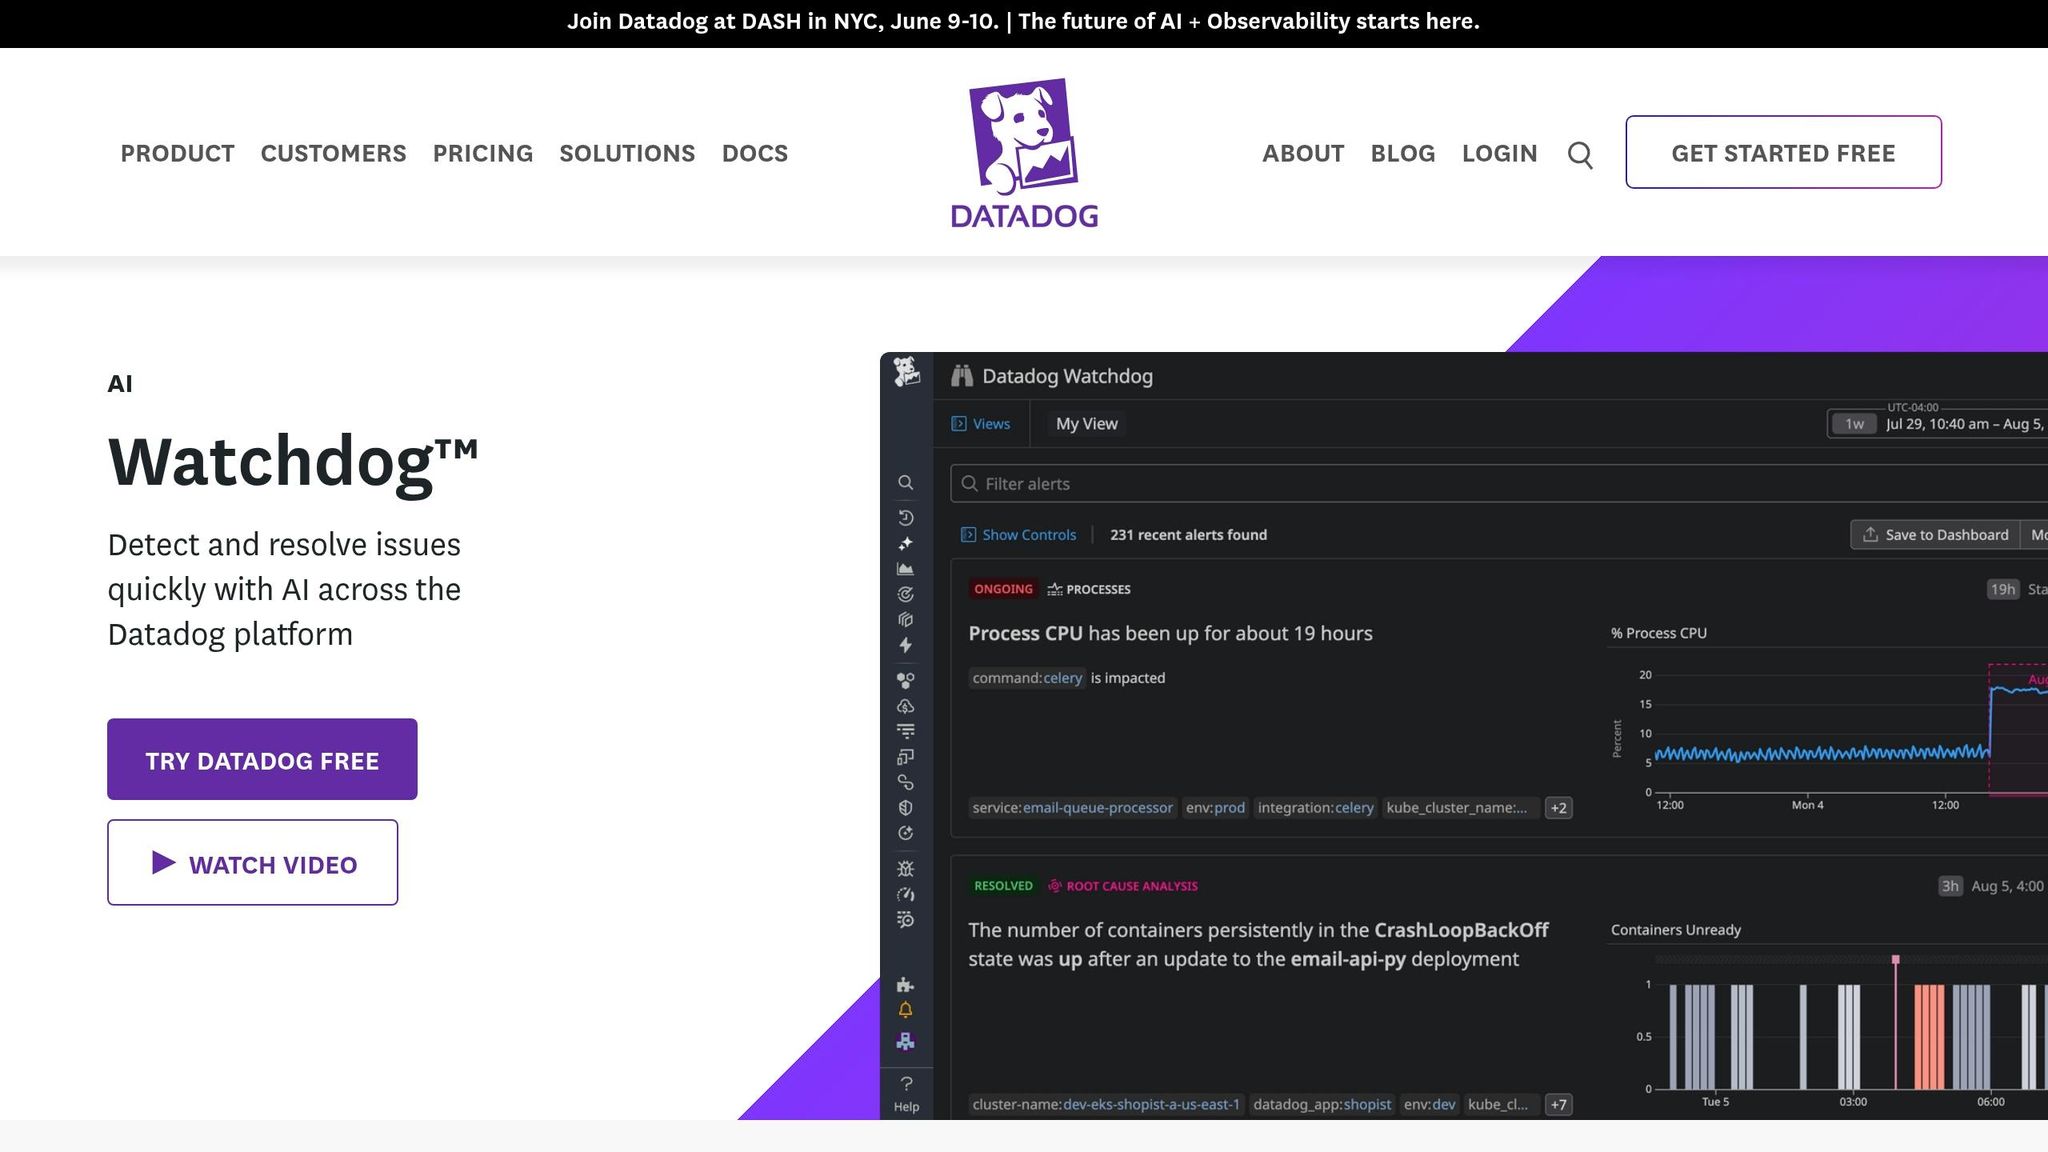Viewport: 2048px width, 1152px height.
Task: Open the Docs menu item
Action: tap(755, 153)
